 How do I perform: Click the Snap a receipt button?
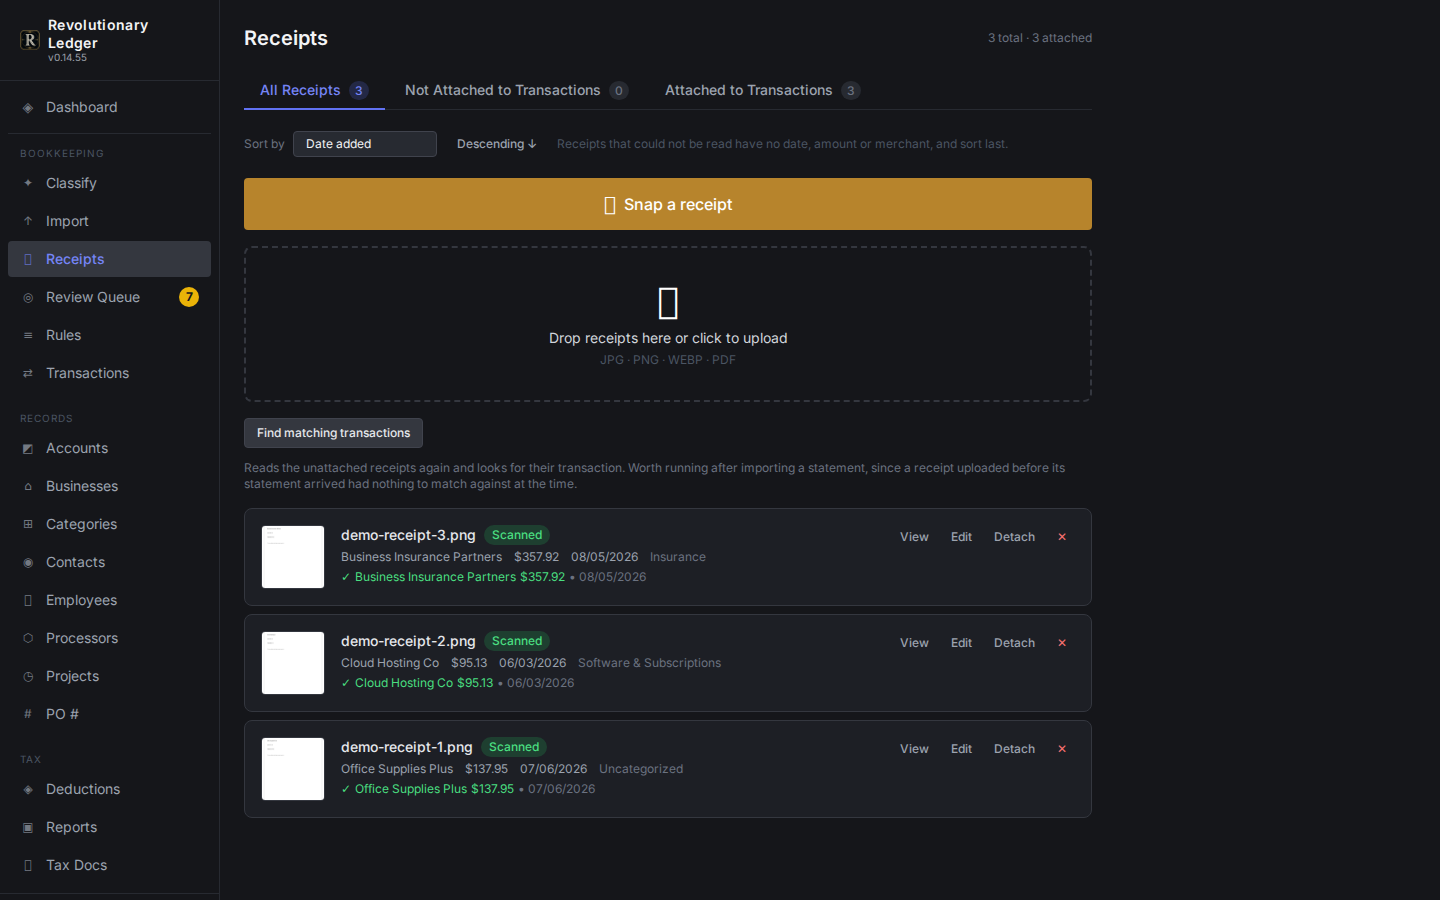[668, 204]
